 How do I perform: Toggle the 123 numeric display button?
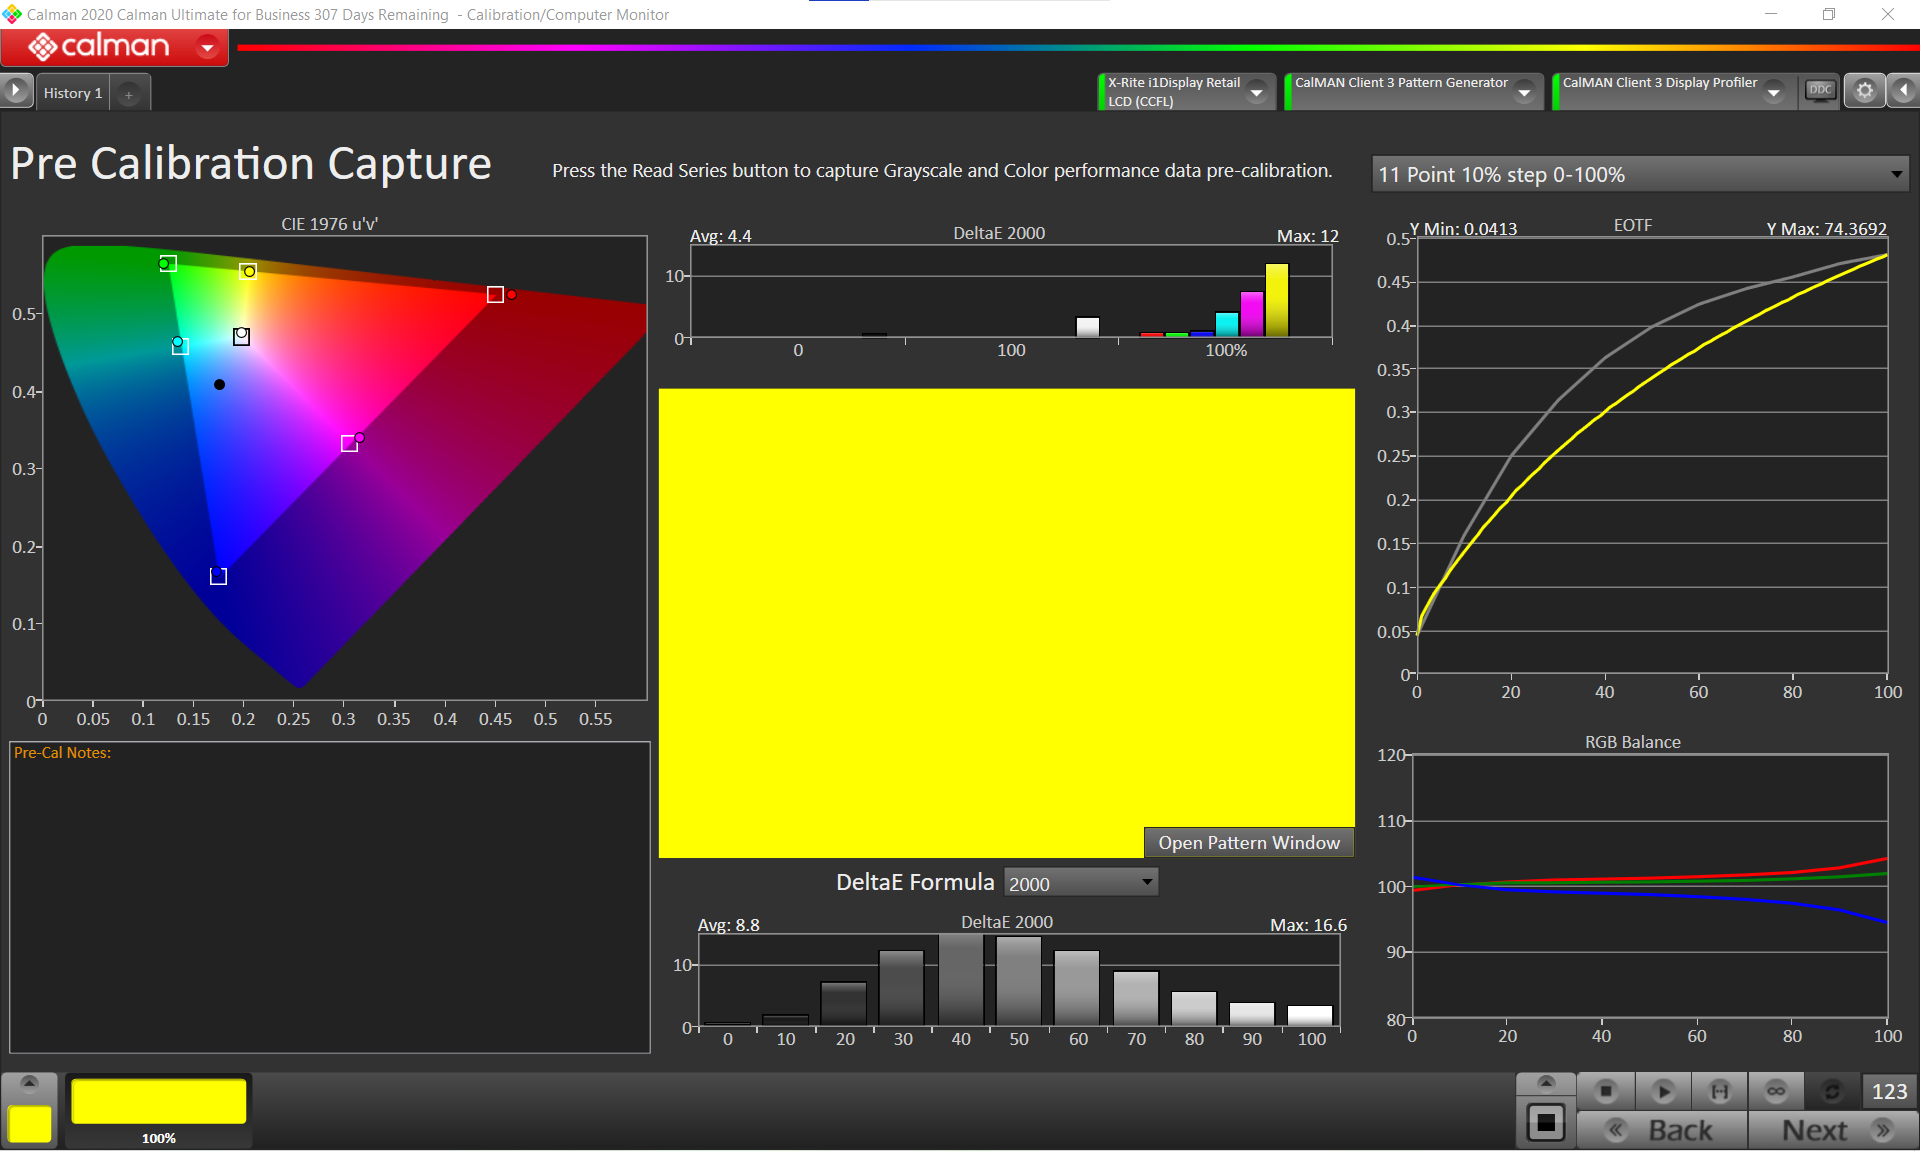[1889, 1091]
